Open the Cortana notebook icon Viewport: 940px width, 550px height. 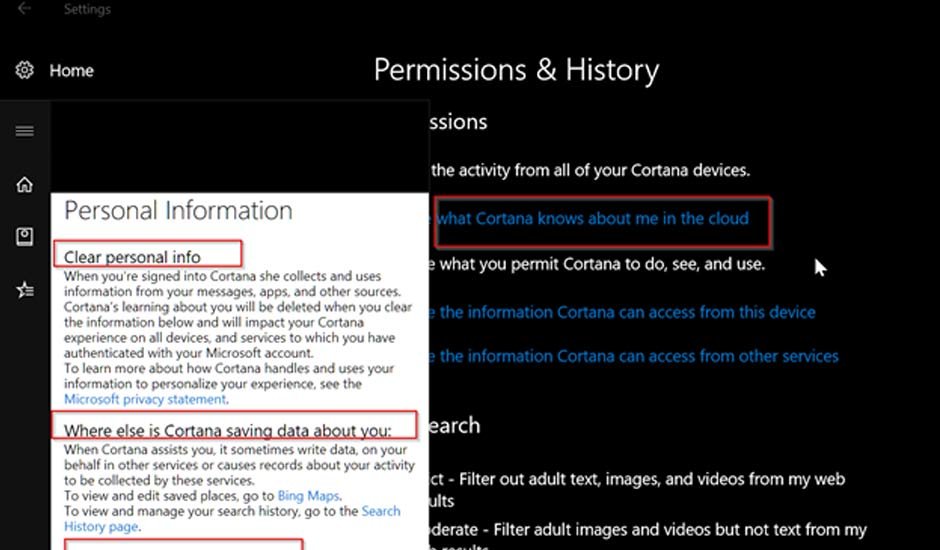pos(25,237)
